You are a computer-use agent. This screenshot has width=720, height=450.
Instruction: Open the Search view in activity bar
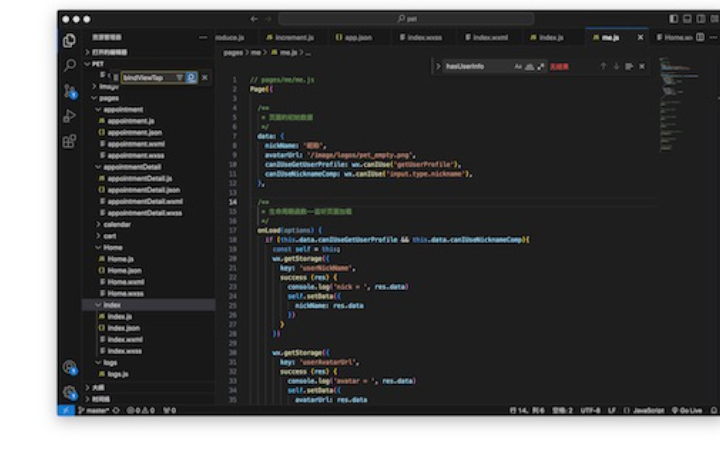coord(69,65)
